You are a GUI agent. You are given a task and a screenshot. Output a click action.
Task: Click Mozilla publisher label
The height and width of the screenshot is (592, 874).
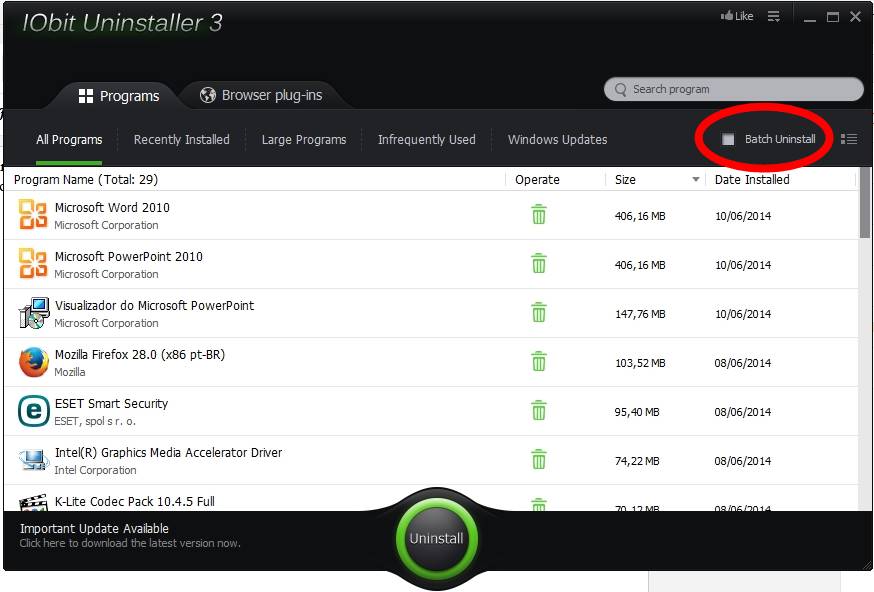coord(70,372)
